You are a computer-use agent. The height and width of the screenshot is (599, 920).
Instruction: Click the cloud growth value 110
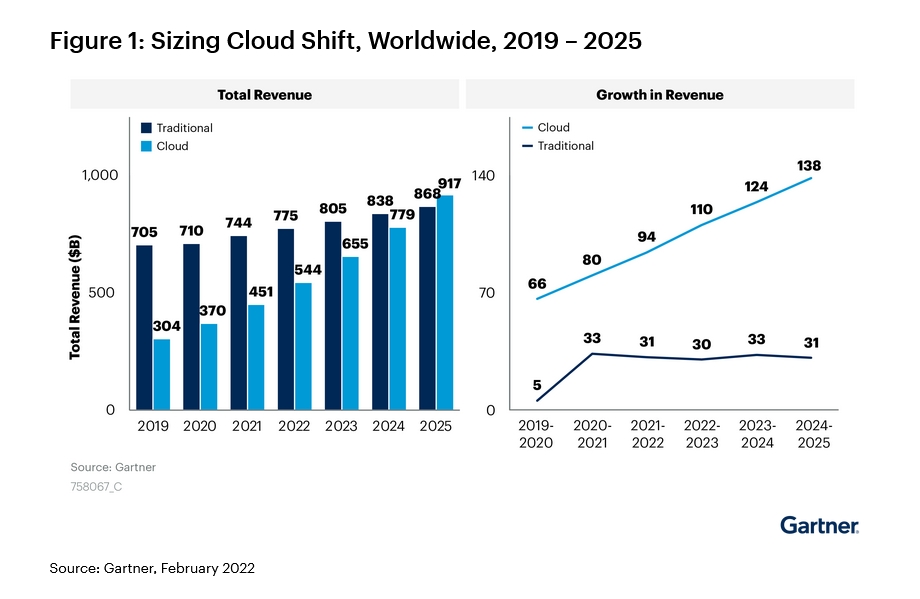pyautogui.click(x=702, y=209)
